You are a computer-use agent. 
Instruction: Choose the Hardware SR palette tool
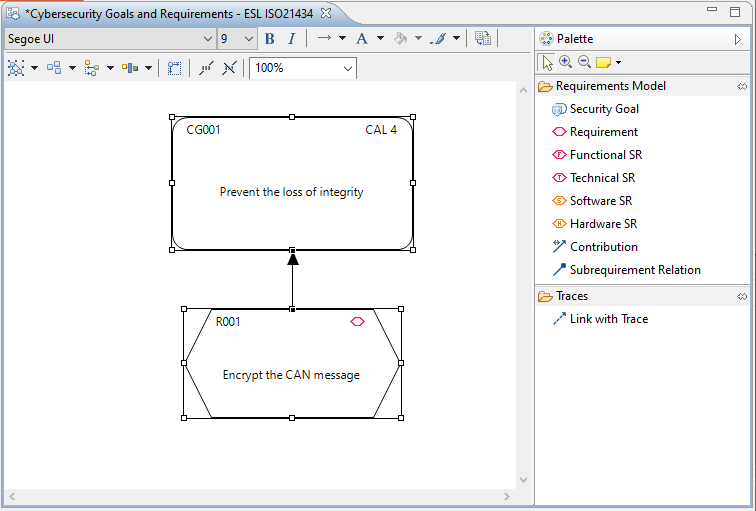[x=602, y=224]
